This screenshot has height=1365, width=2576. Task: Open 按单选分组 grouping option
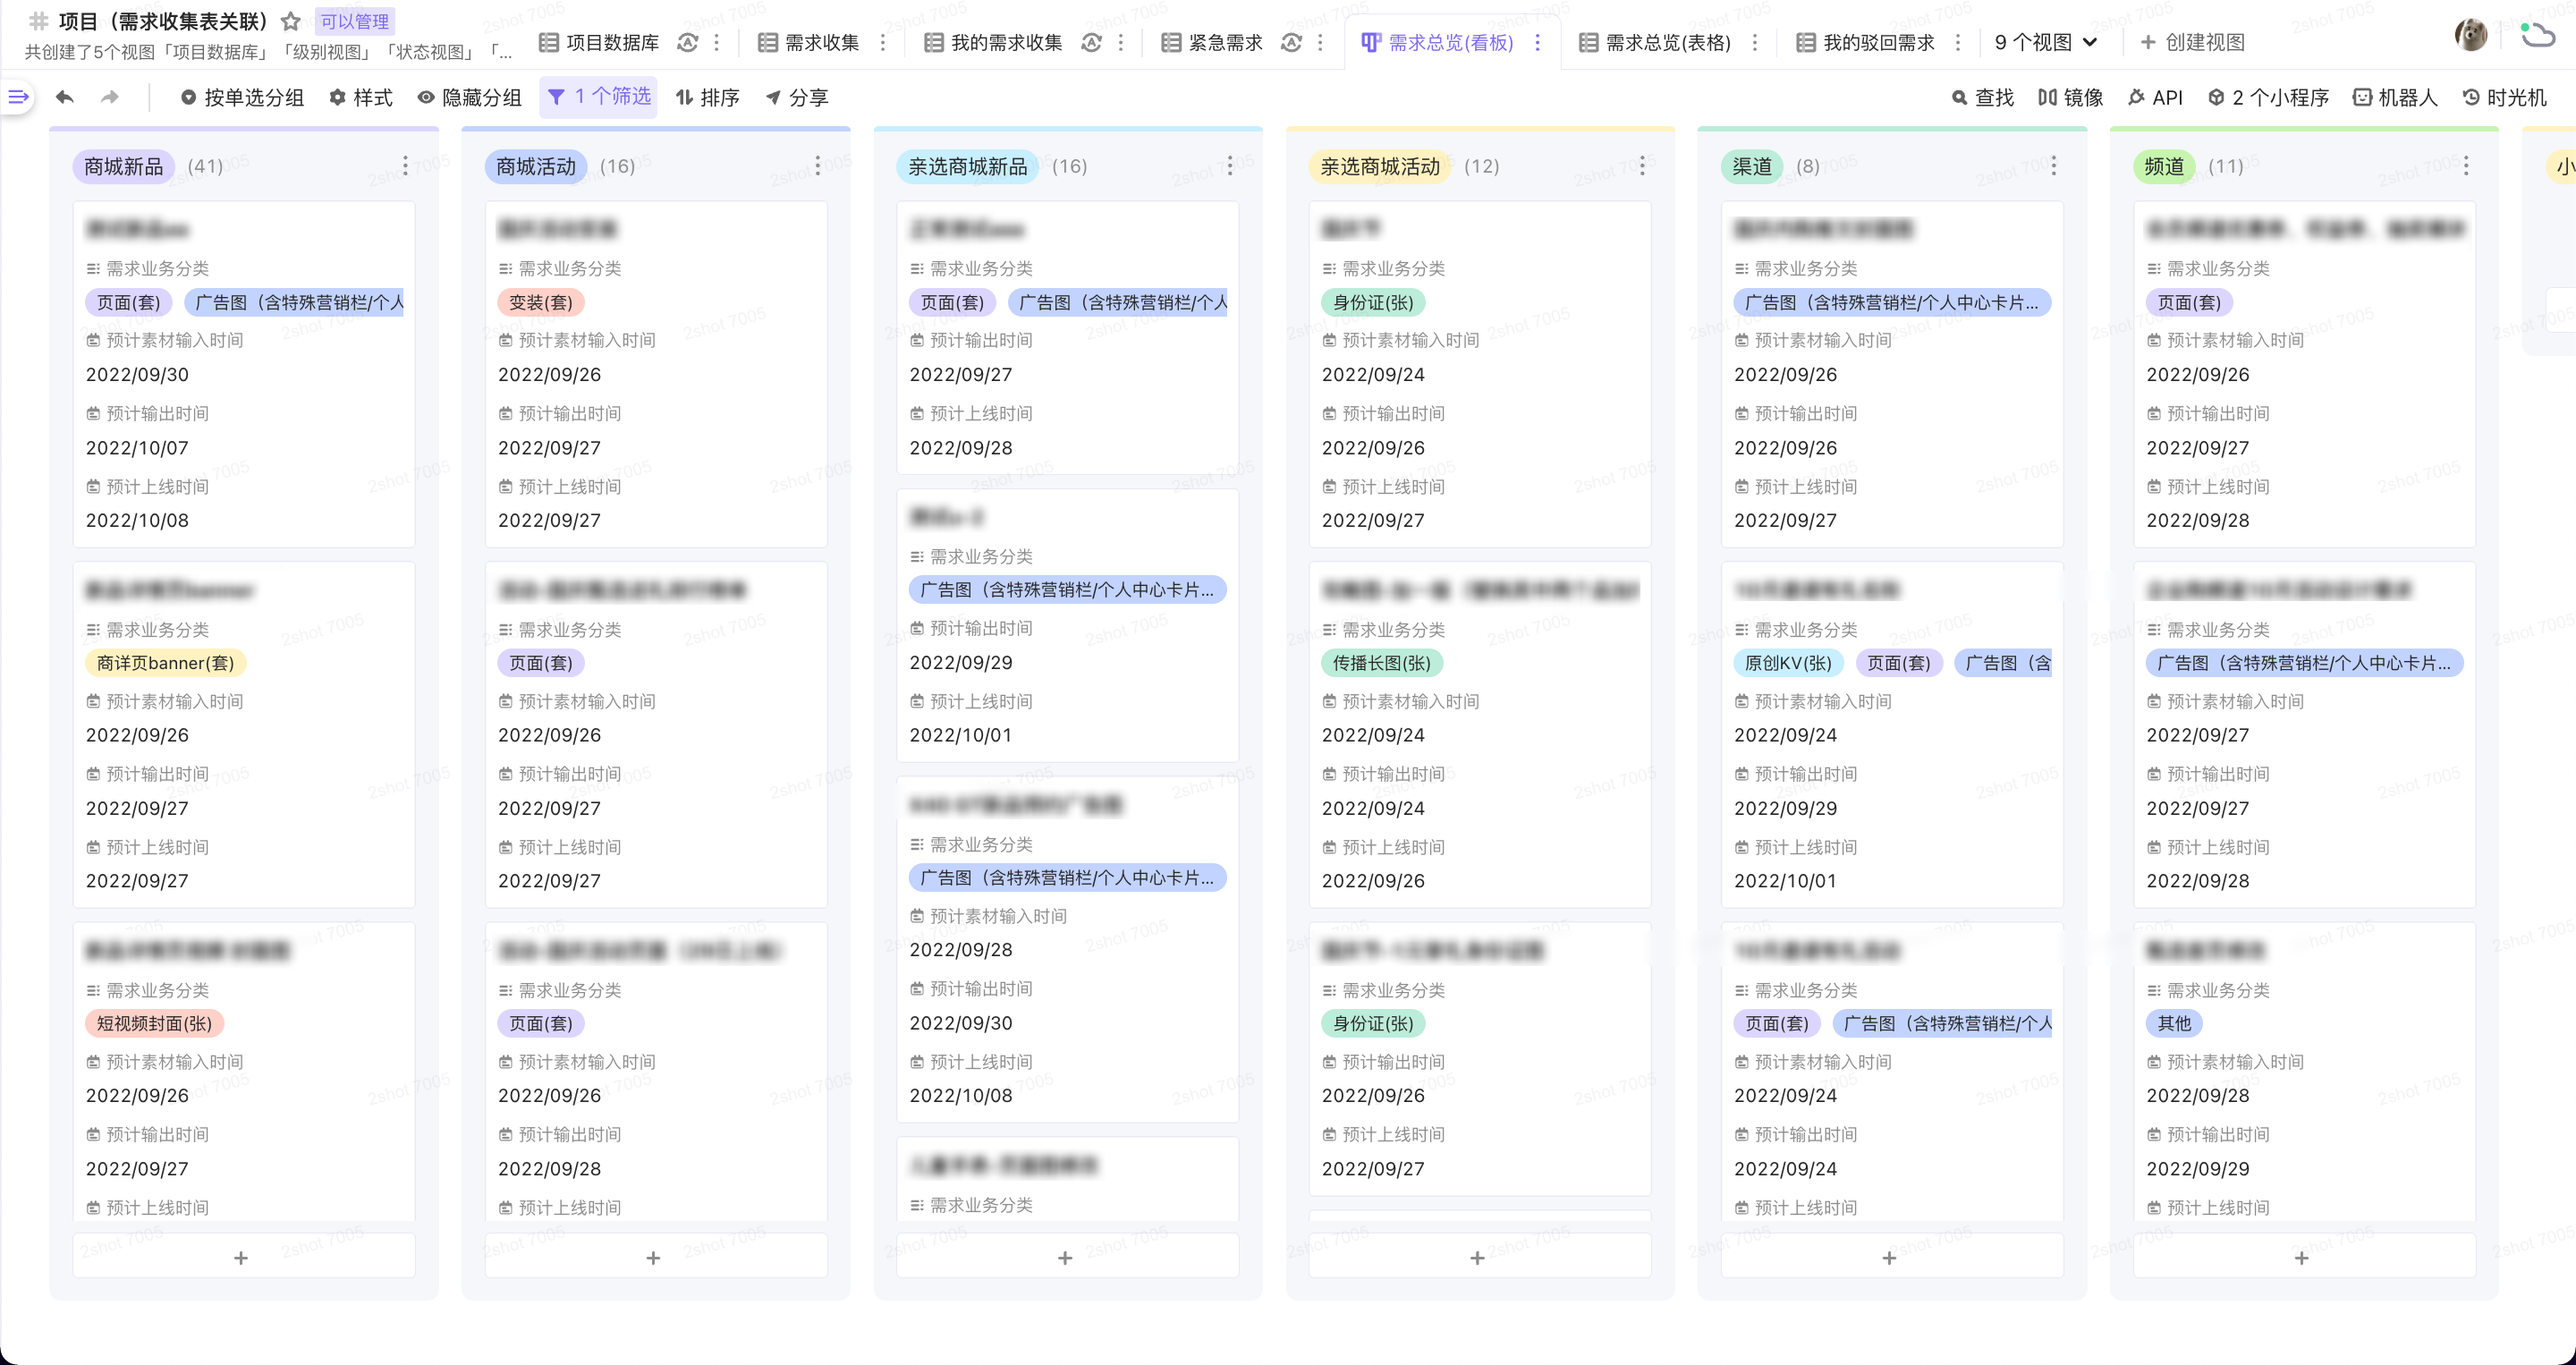coord(241,97)
